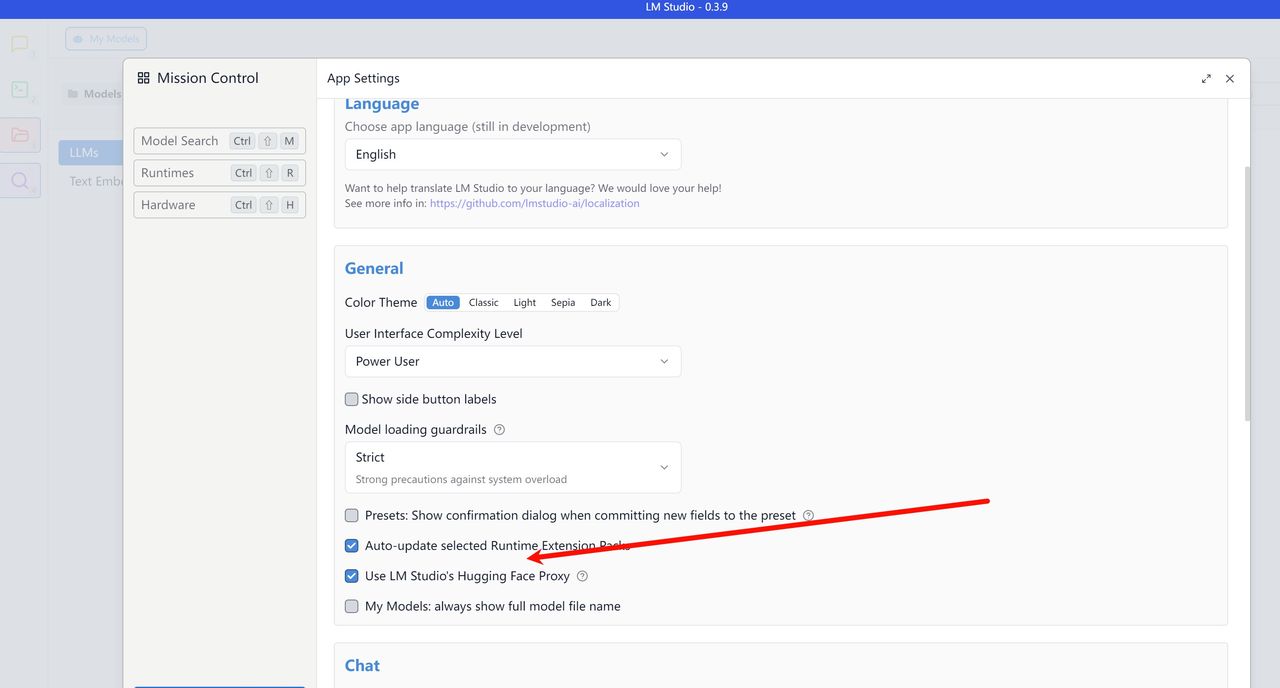The width and height of the screenshot is (1280, 688).
Task: Click the App Settings vertical scrollbar
Action: 1246,293
